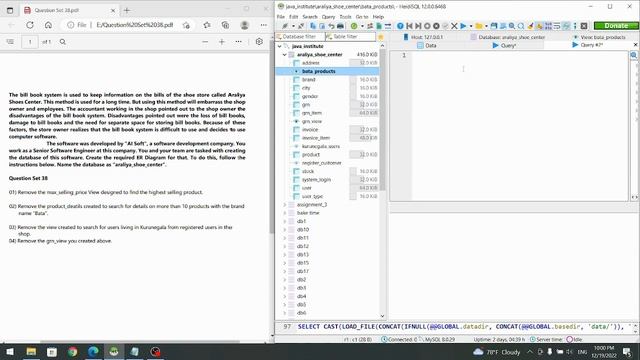Screen dimensions: 640x360
Task: Switch to the Query* tab
Action: (x=504, y=46)
